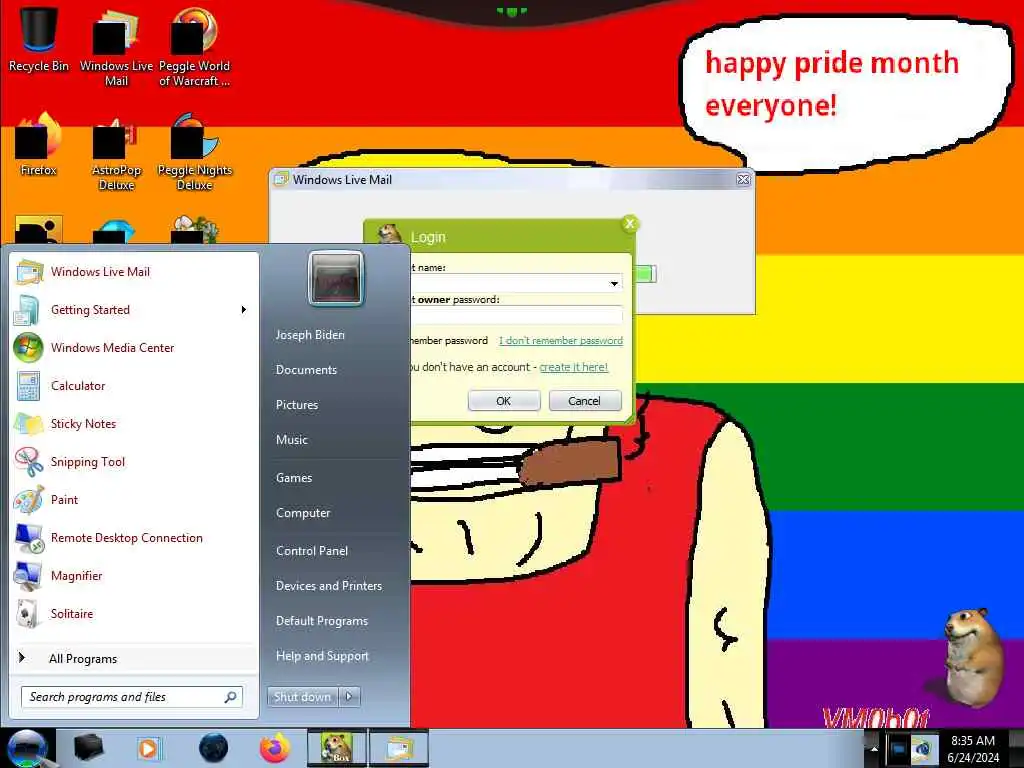
Task: Open AstroPop Deluxe desktop icon
Action: [116, 152]
